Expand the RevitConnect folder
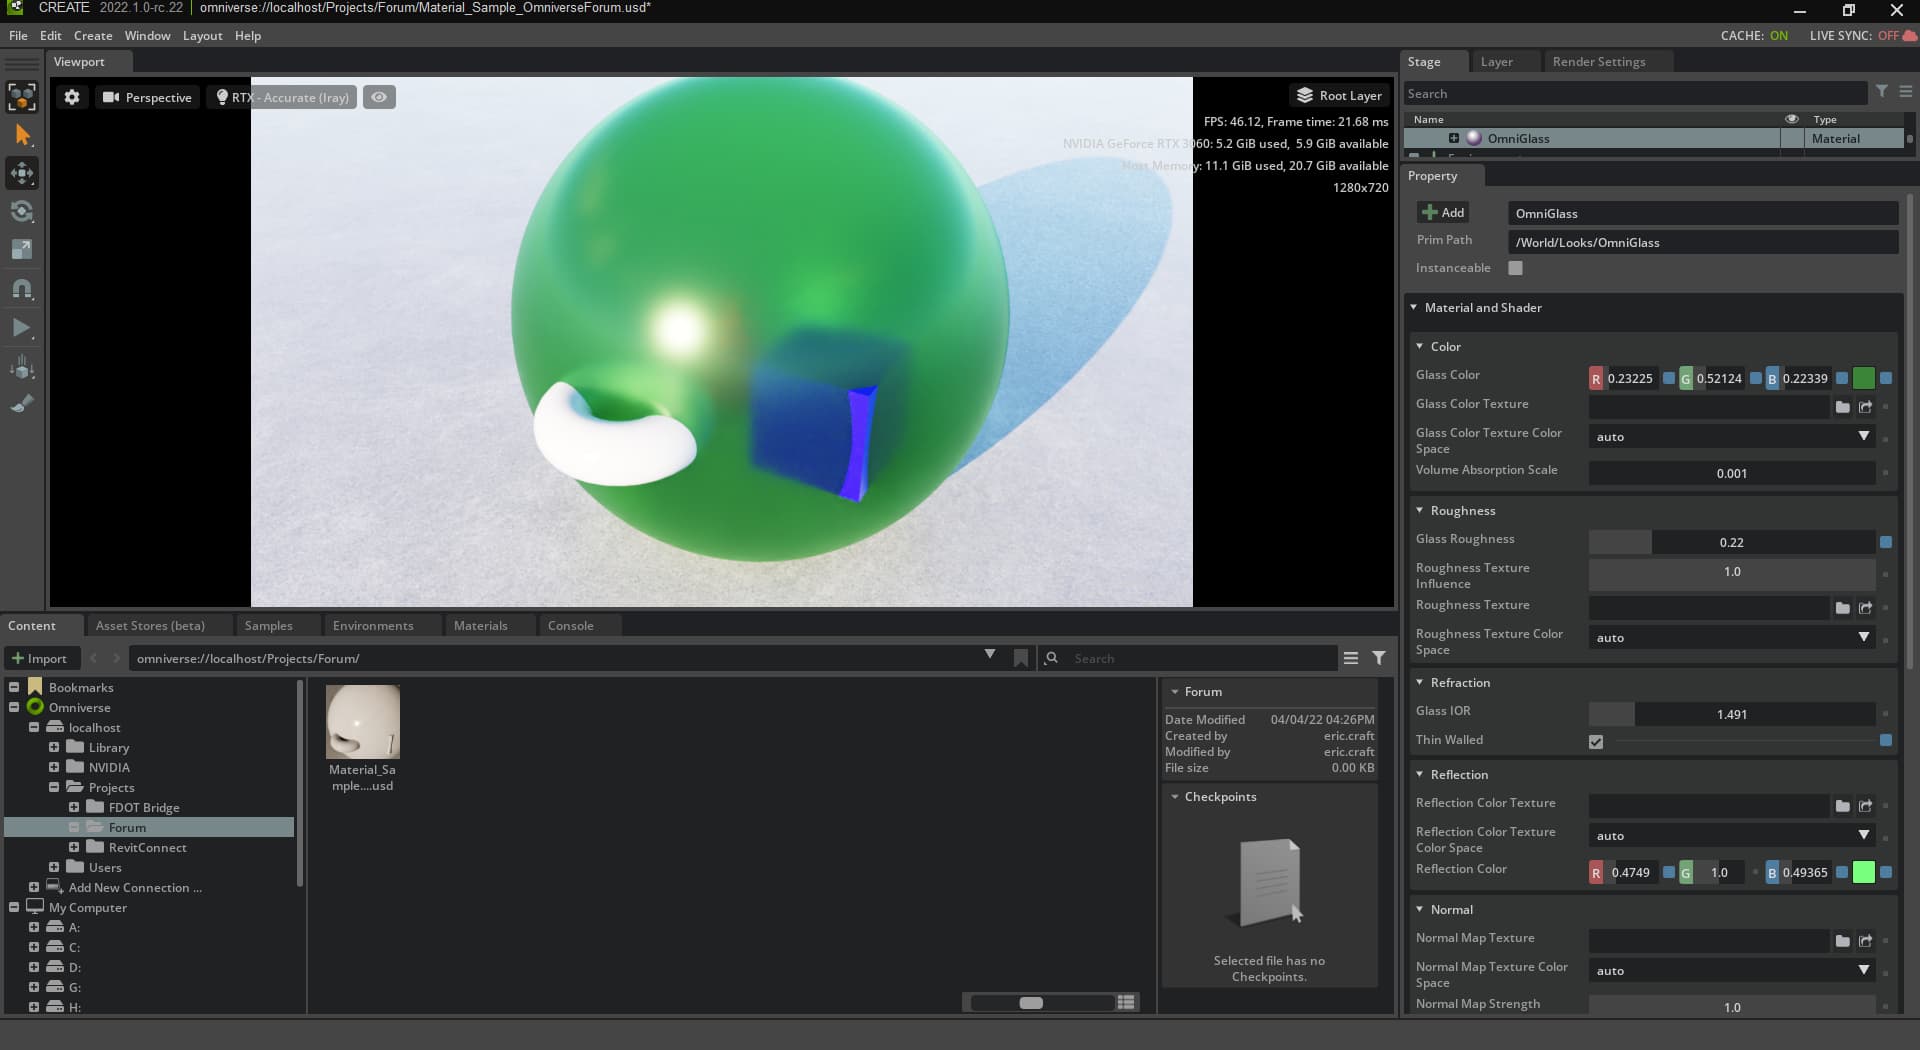Image resolution: width=1920 pixels, height=1050 pixels. click(74, 847)
